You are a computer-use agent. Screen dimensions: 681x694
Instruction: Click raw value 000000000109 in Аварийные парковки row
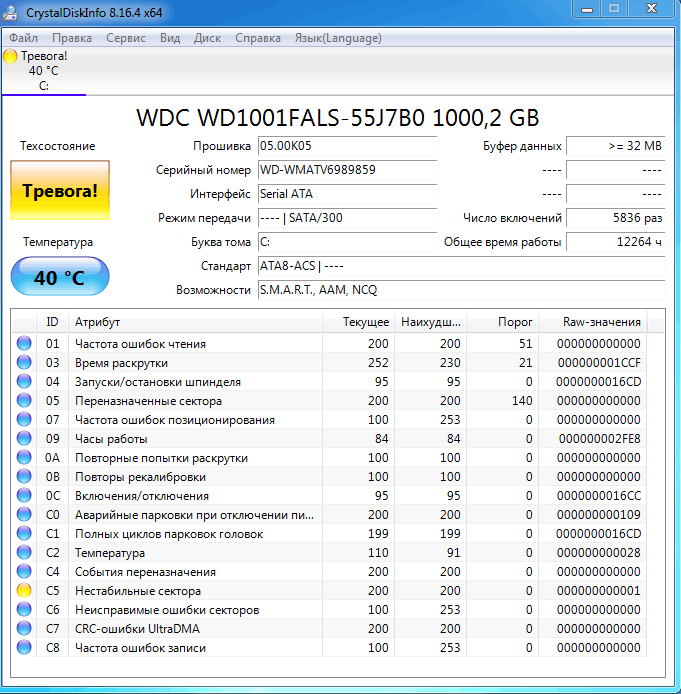pos(598,515)
